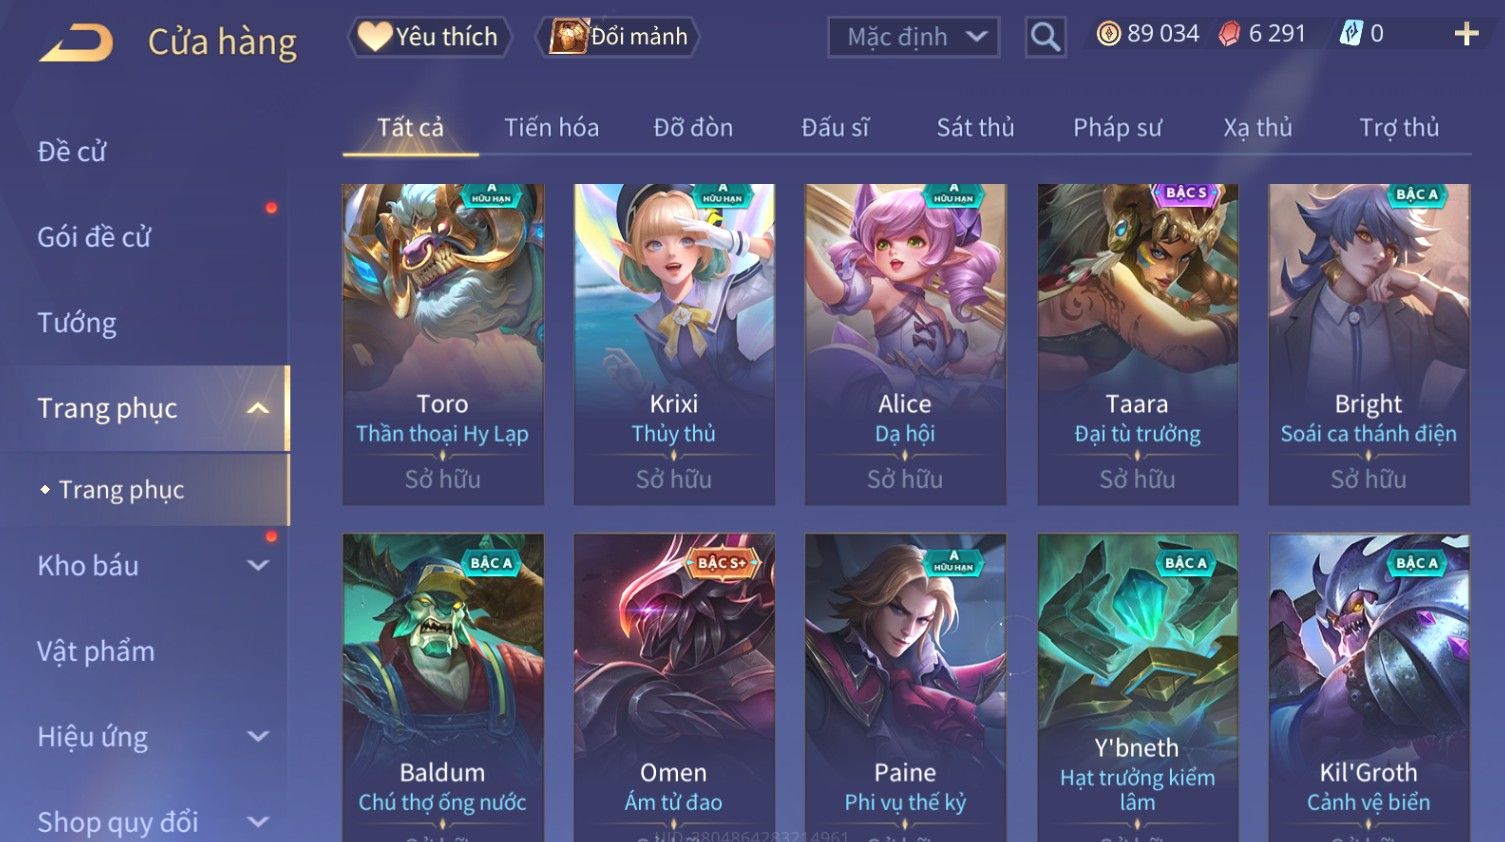Image resolution: width=1505 pixels, height=842 pixels.
Task: Tap the golden back arrow icon
Action: coord(76,43)
